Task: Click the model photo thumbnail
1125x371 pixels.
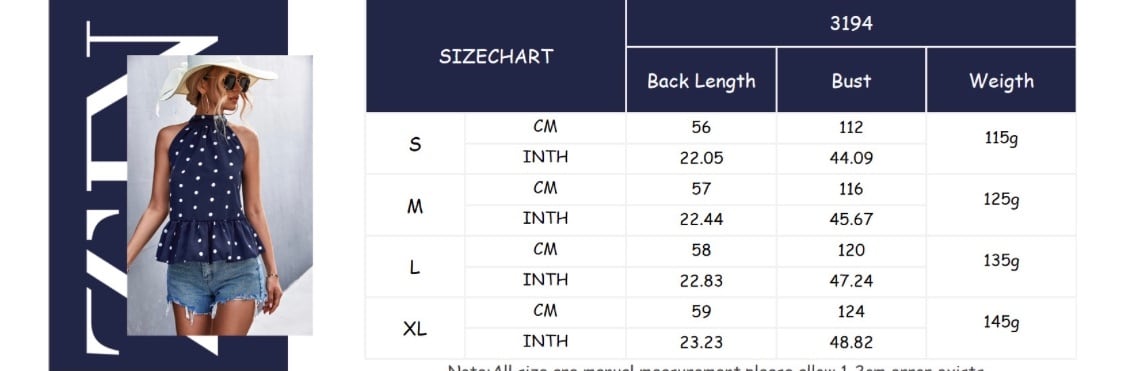Action: point(220,195)
